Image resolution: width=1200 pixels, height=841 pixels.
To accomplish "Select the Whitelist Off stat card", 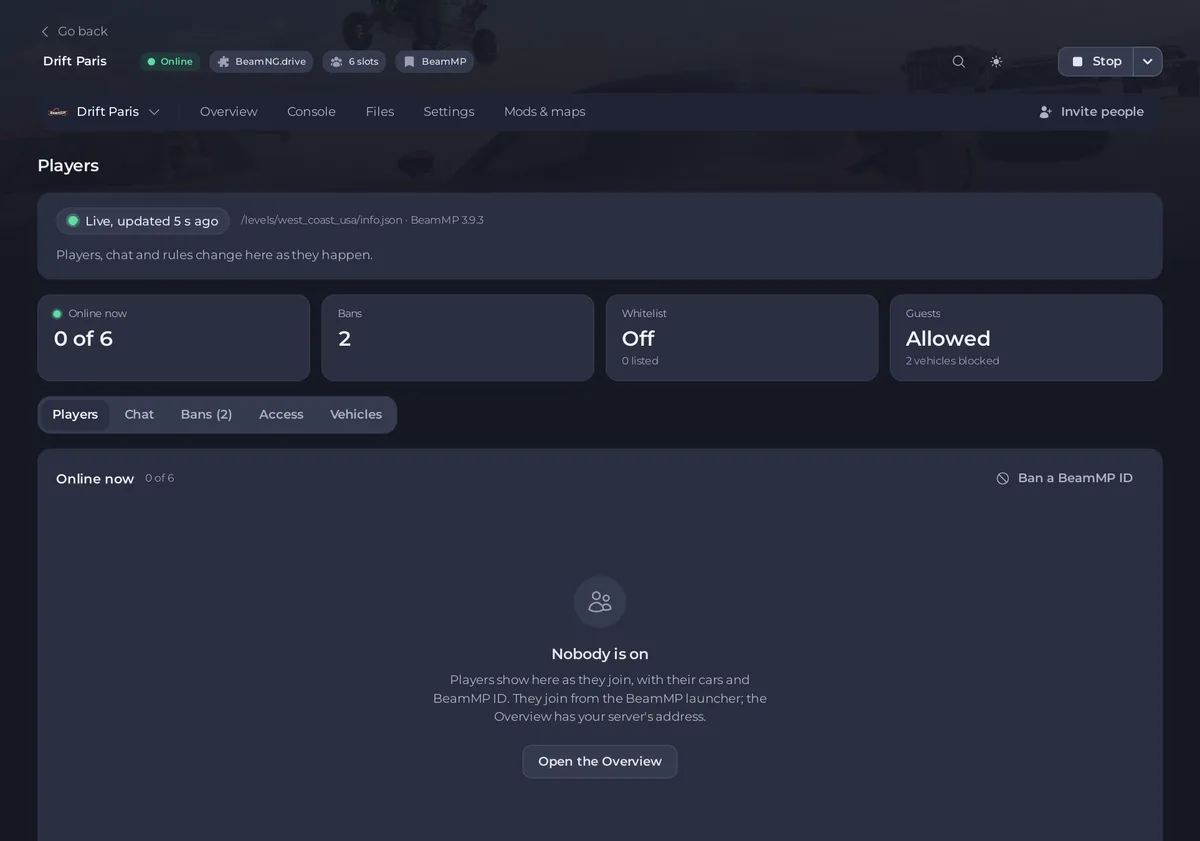I will (x=742, y=337).
